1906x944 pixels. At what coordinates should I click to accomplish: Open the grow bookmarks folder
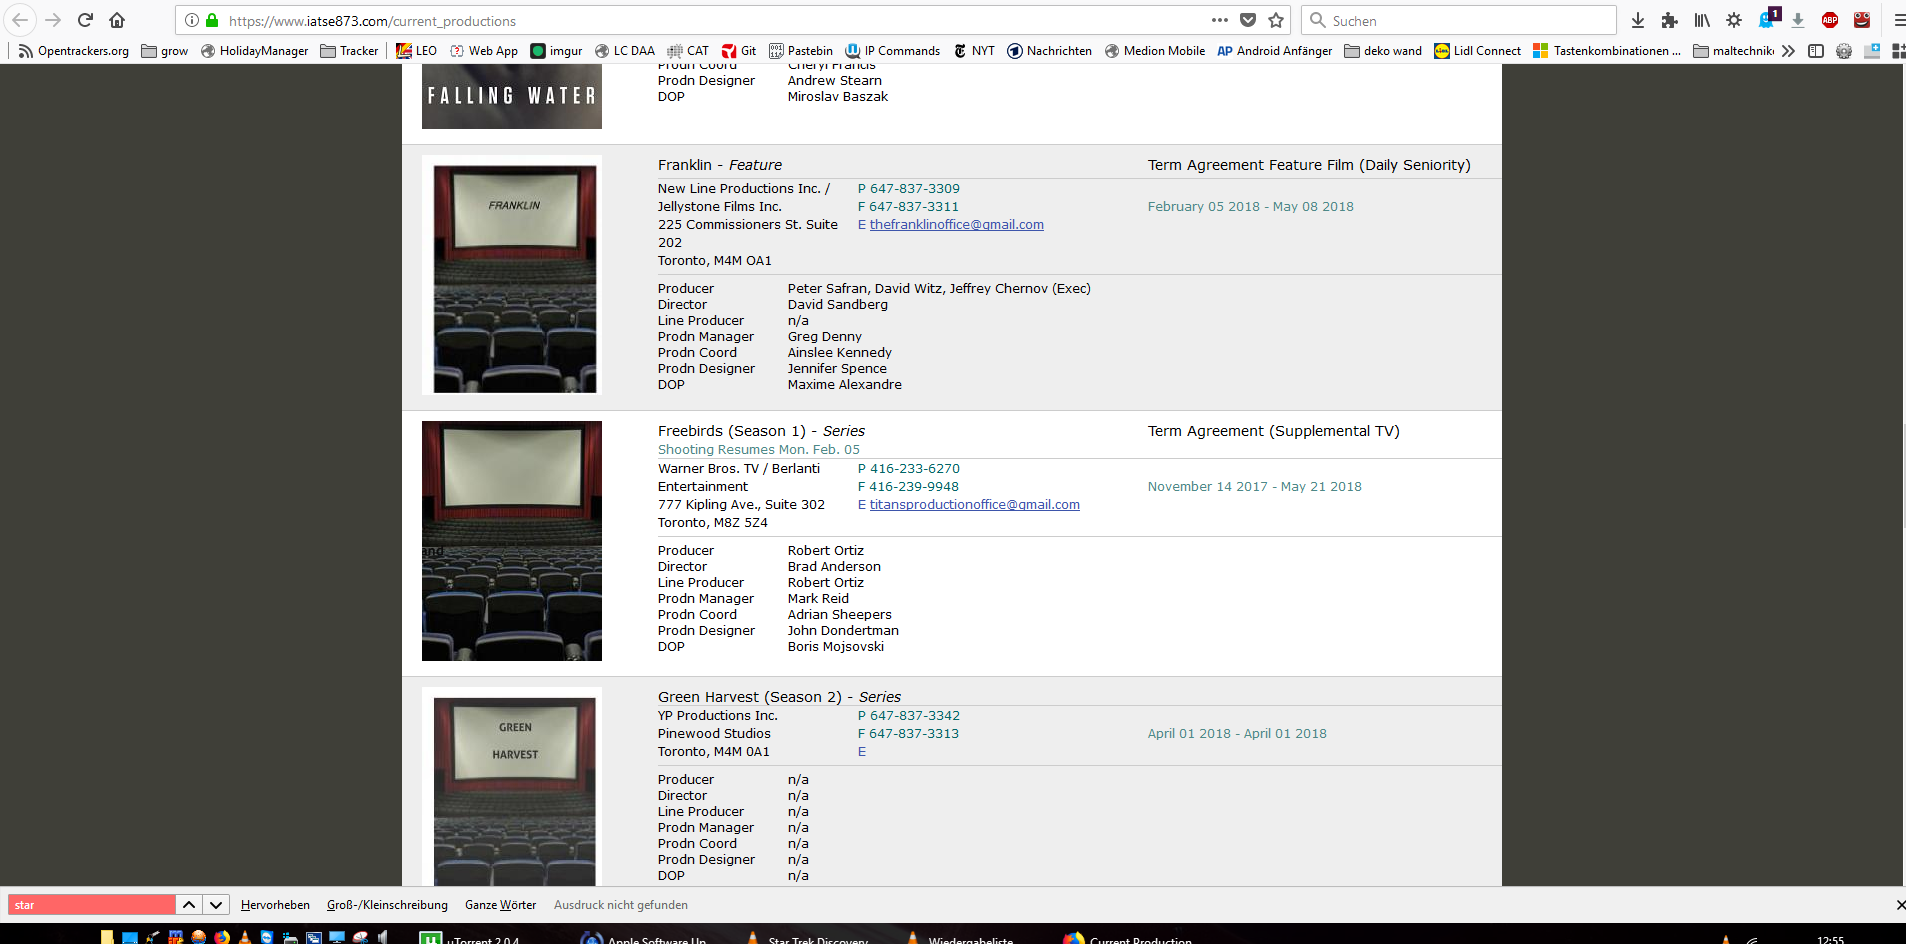coord(165,51)
